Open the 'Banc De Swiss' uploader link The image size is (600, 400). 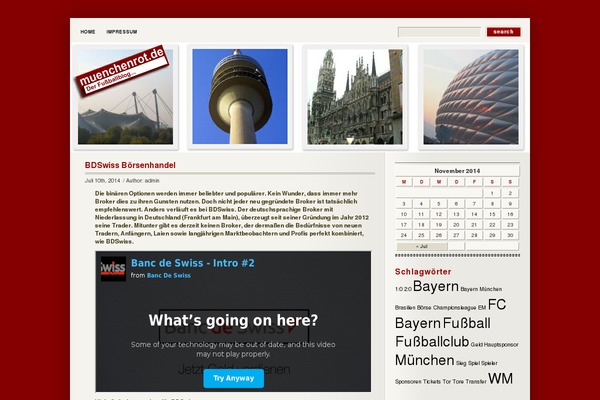click(169, 275)
